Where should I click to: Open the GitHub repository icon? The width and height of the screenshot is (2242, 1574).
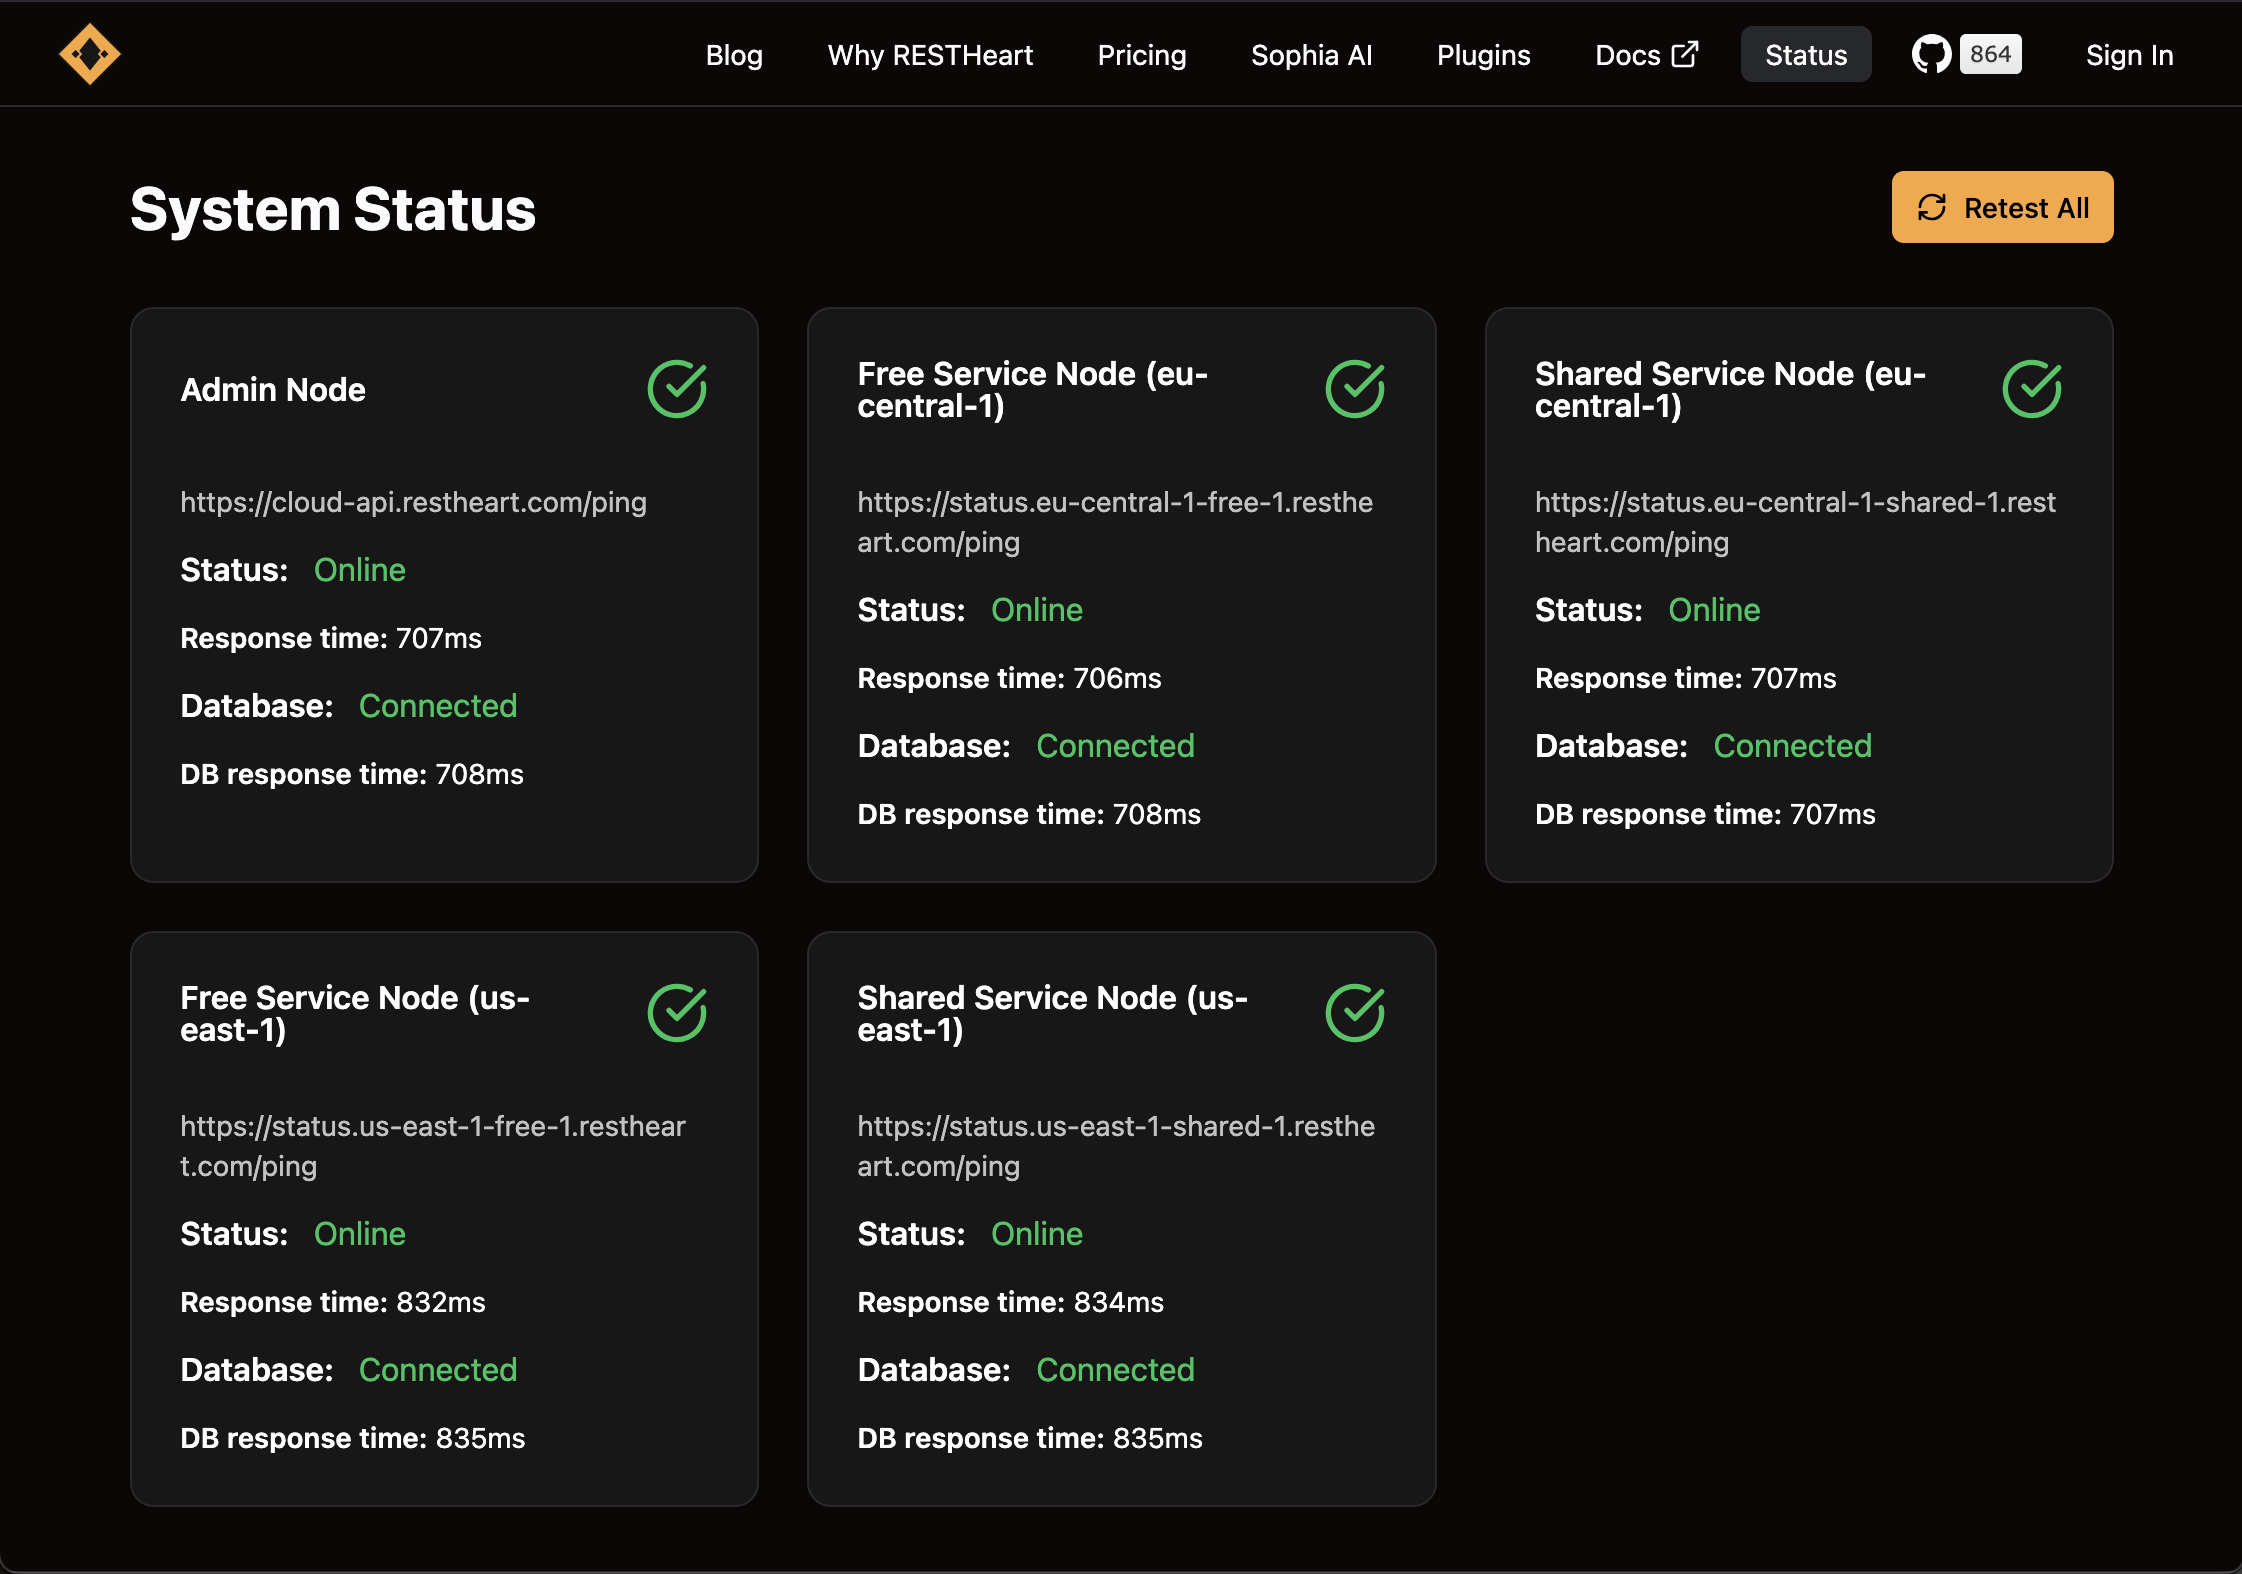1931,54
